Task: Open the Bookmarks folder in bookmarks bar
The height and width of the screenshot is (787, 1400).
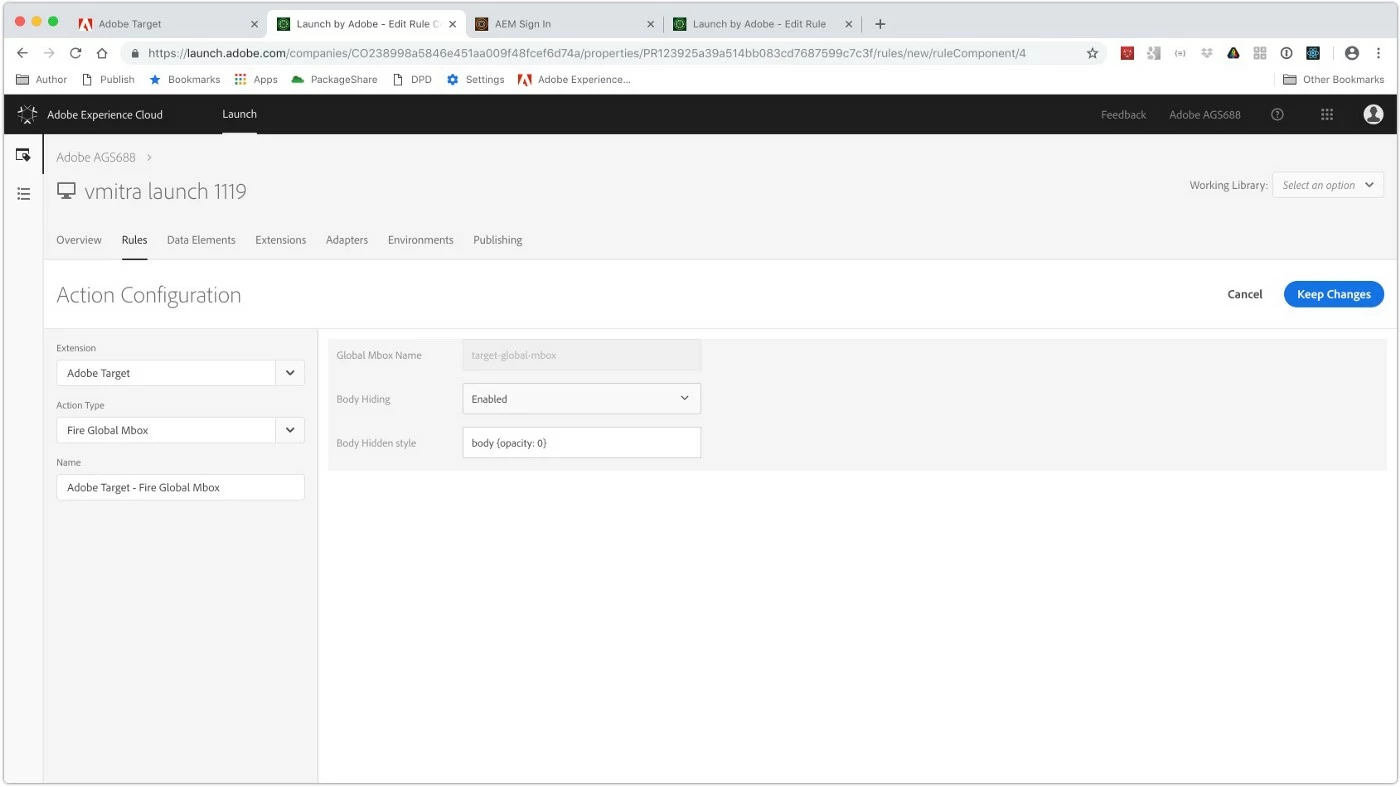Action: click(184, 79)
